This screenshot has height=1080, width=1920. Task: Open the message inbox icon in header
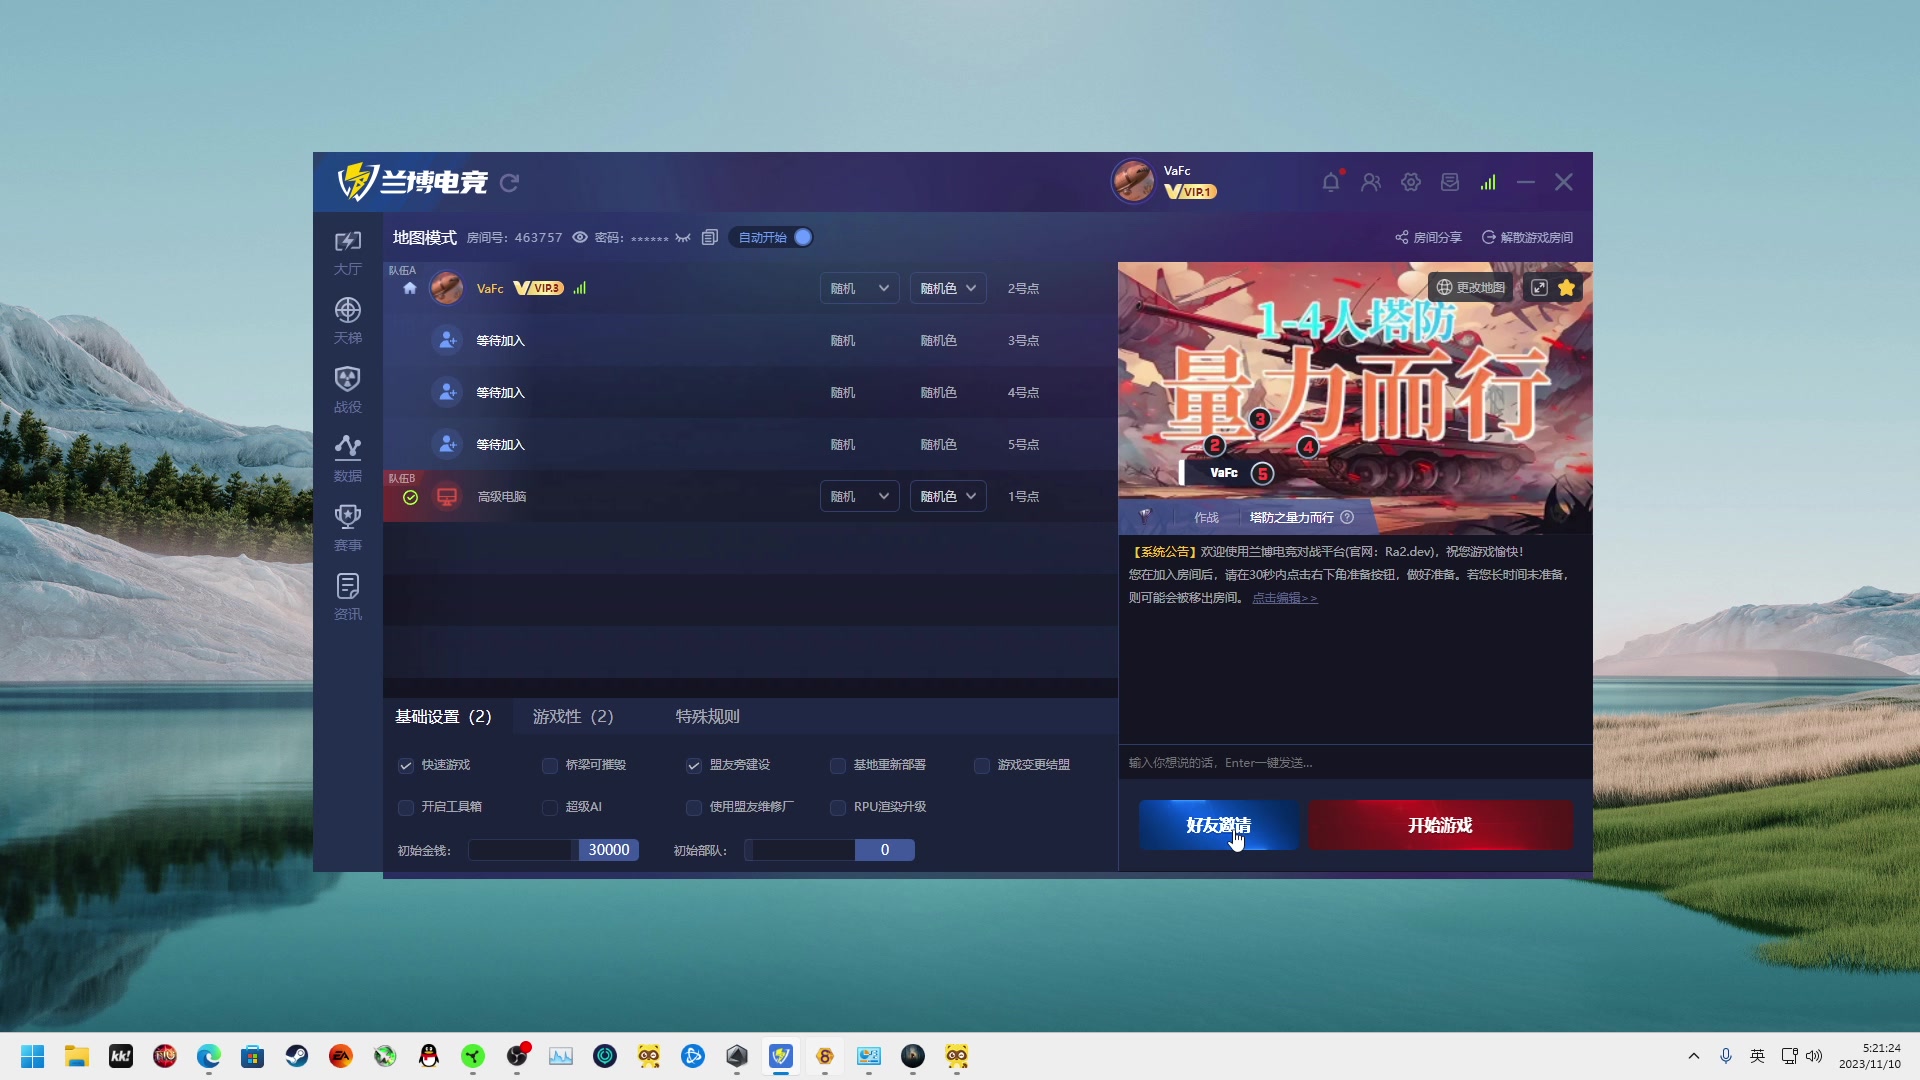1450,182
